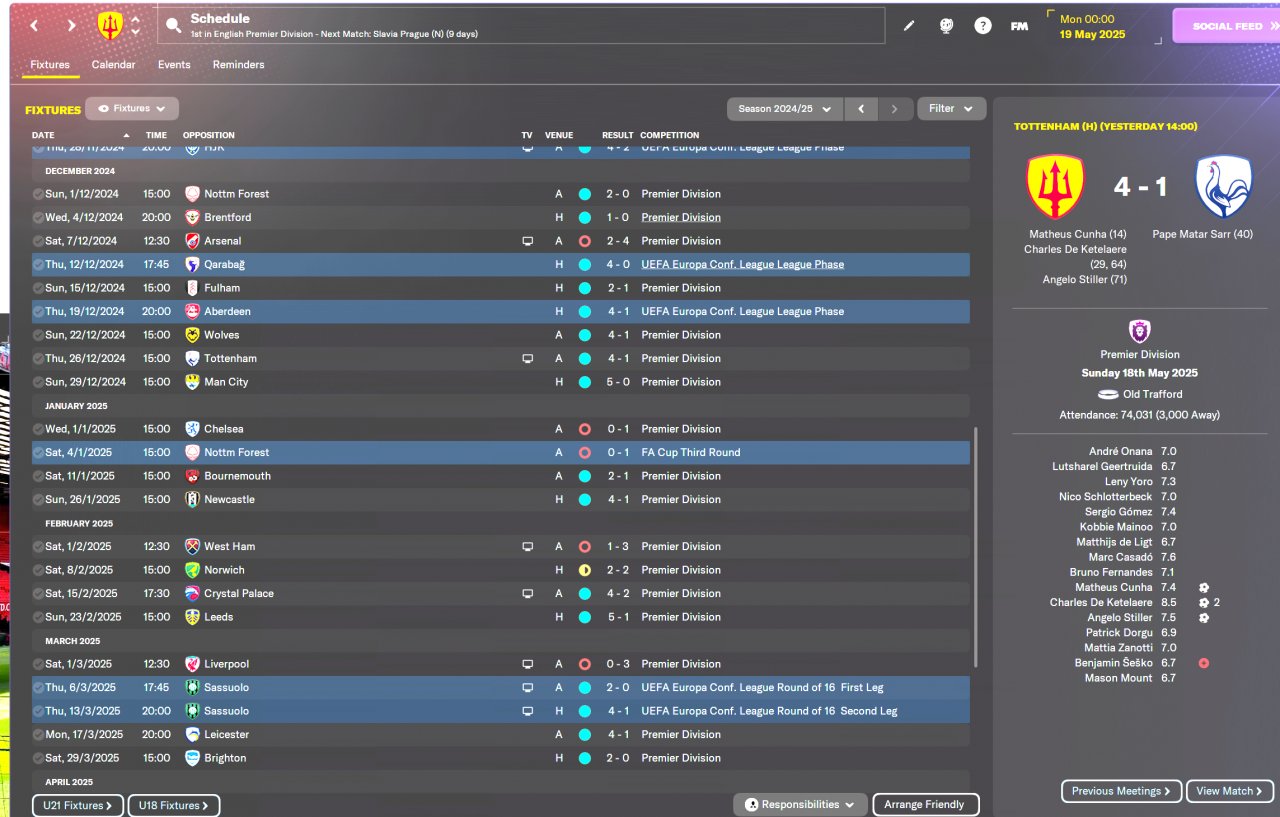Image resolution: width=1280 pixels, height=817 pixels.
Task: Click the Aberdeen club badge
Action: pos(192,312)
